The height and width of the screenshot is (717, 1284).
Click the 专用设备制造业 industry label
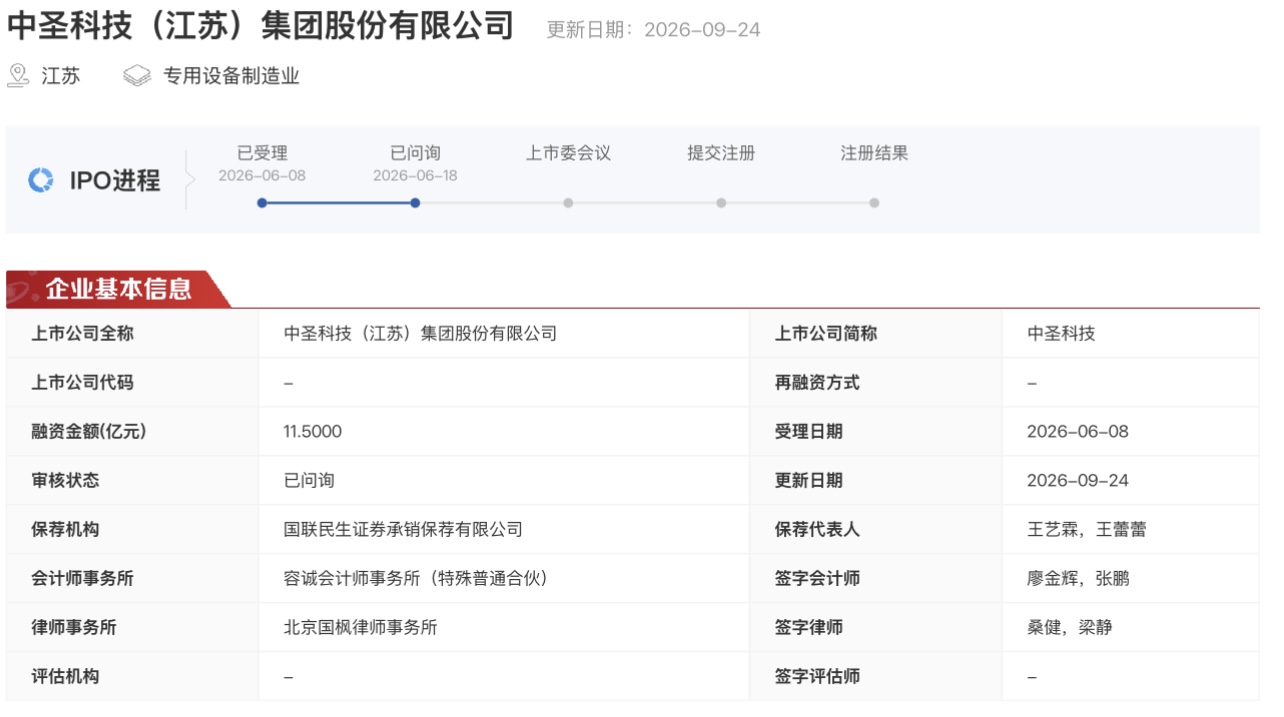click(x=232, y=76)
